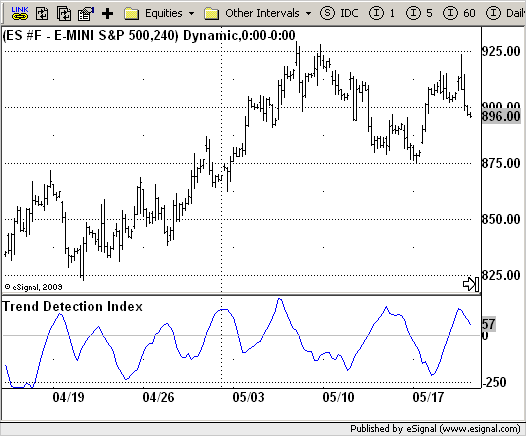Expand the Other Intervals dropdown arrow
This screenshot has width=526, height=436.
[308, 14]
